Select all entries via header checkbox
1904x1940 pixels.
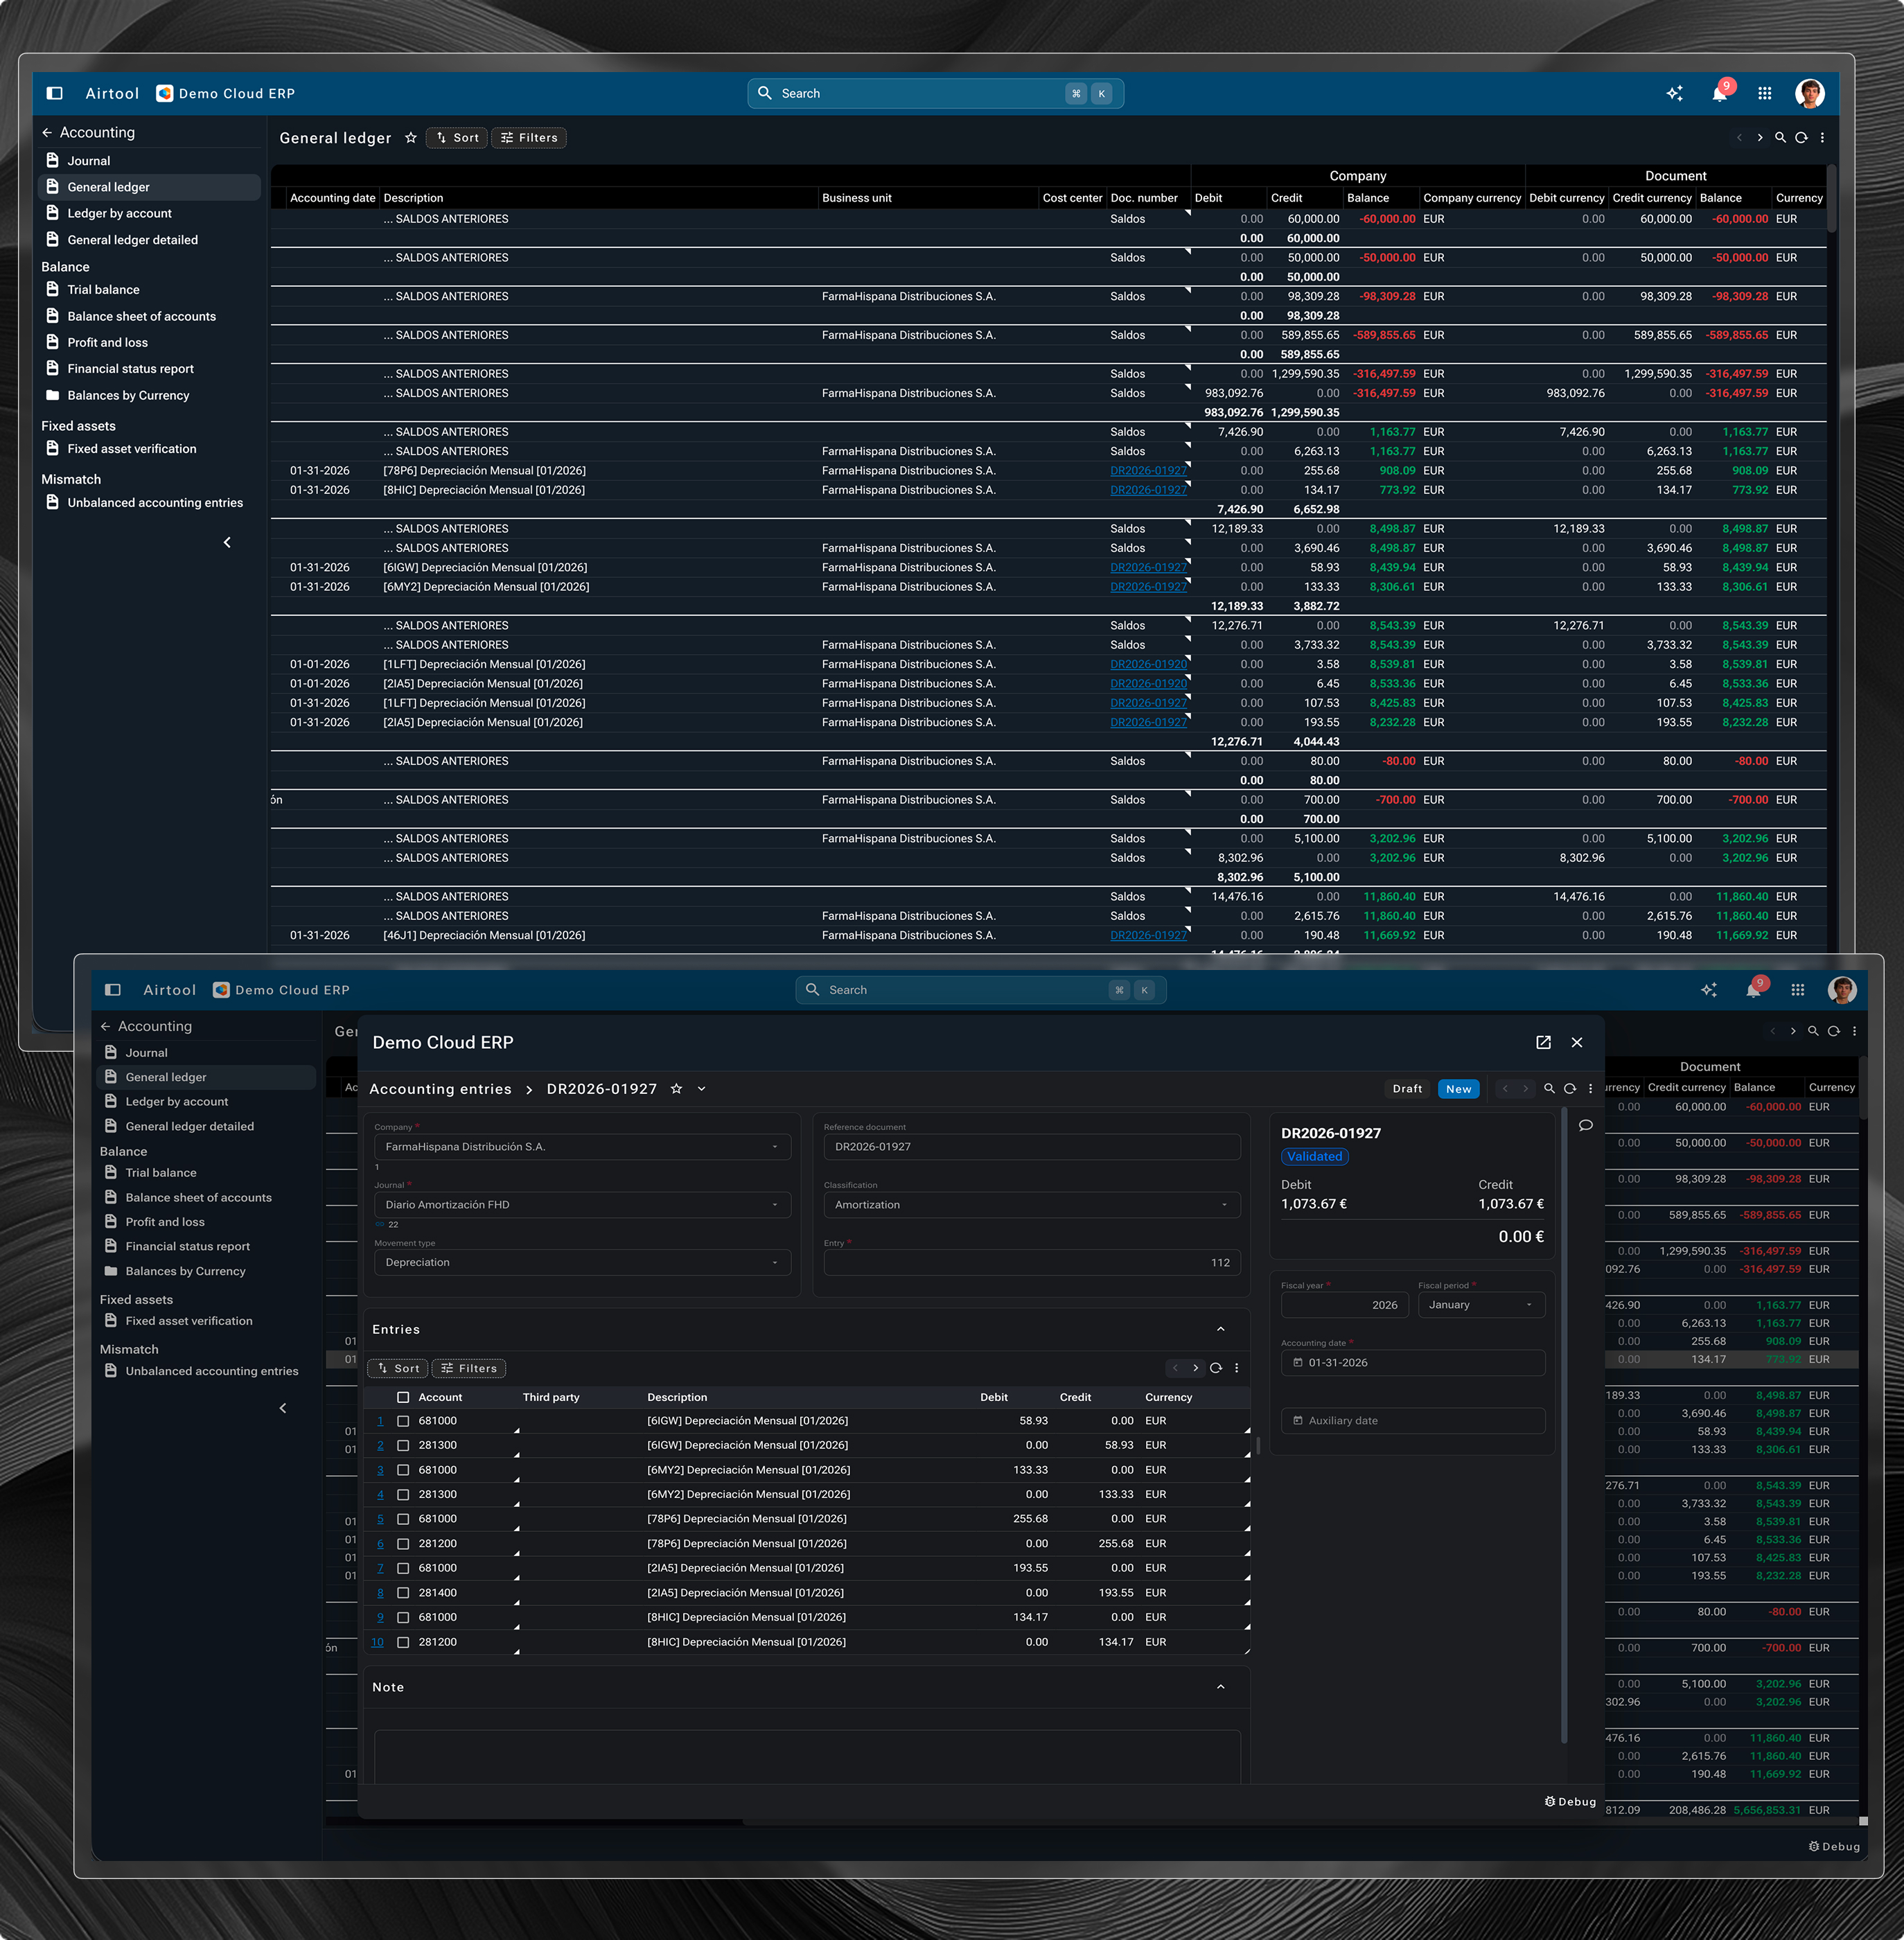[403, 1397]
